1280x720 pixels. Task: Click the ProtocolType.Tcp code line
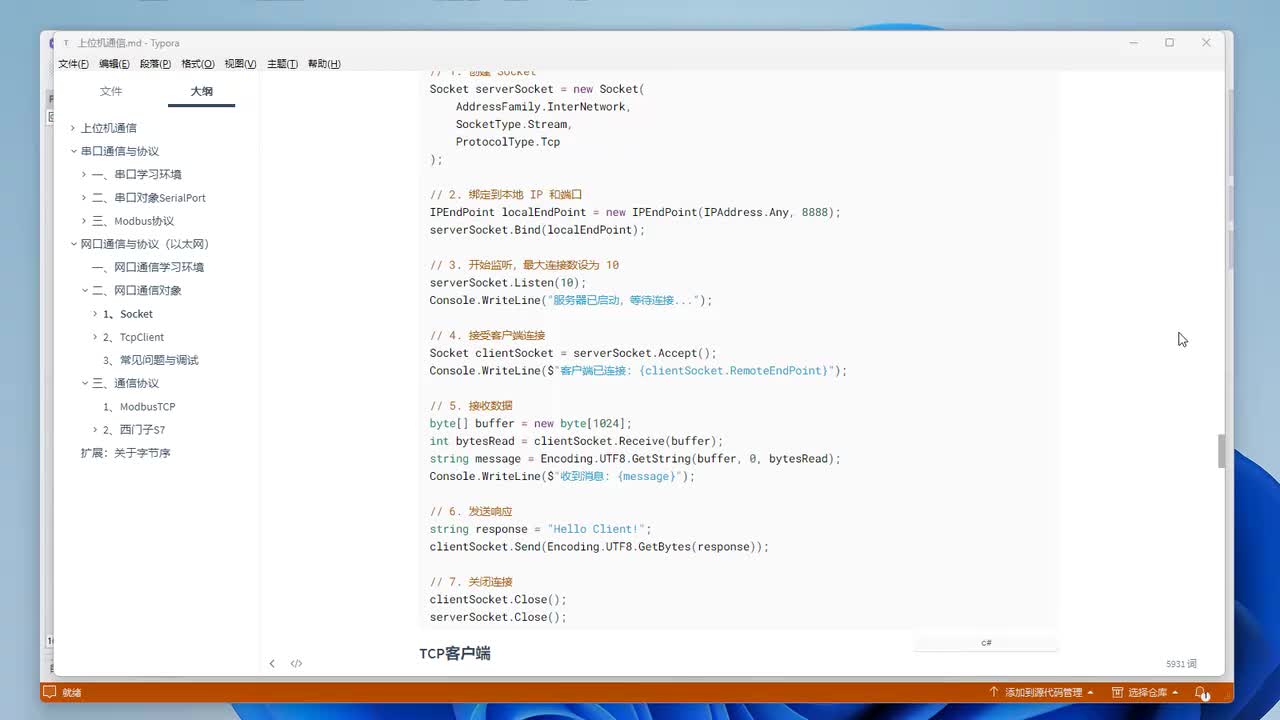click(x=508, y=142)
